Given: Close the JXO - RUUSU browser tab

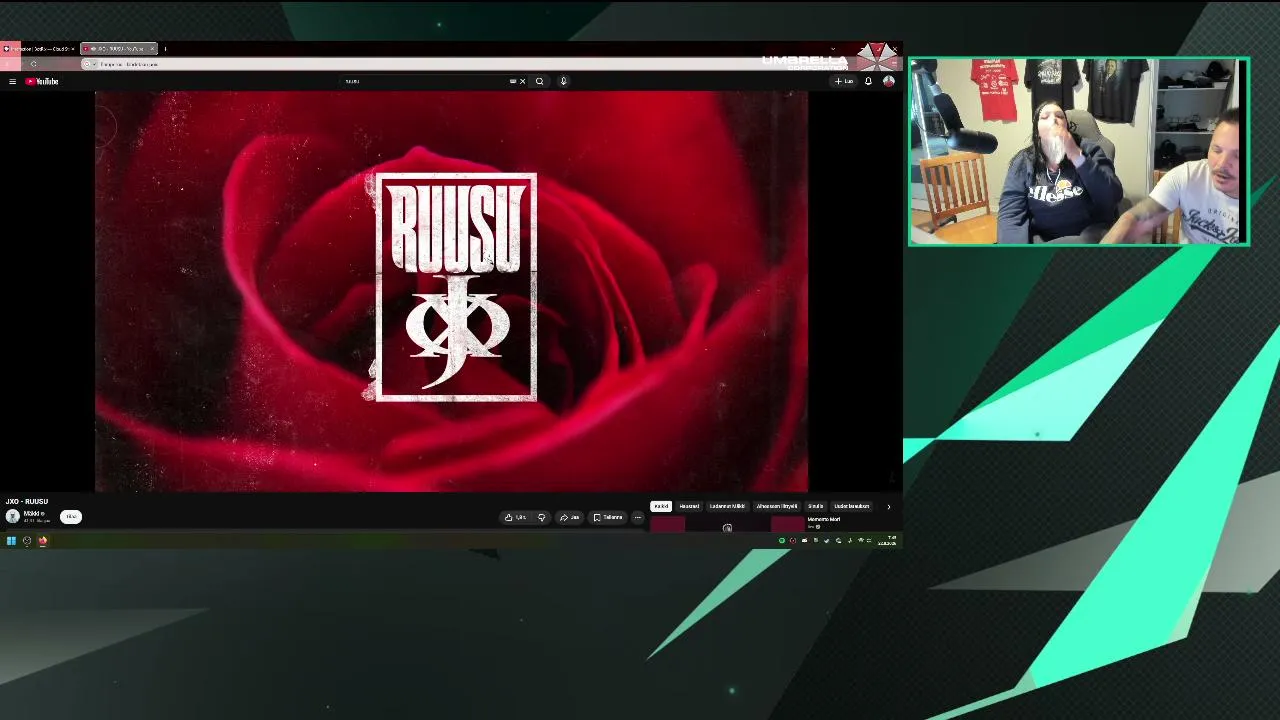Looking at the screenshot, I should pos(152,48).
